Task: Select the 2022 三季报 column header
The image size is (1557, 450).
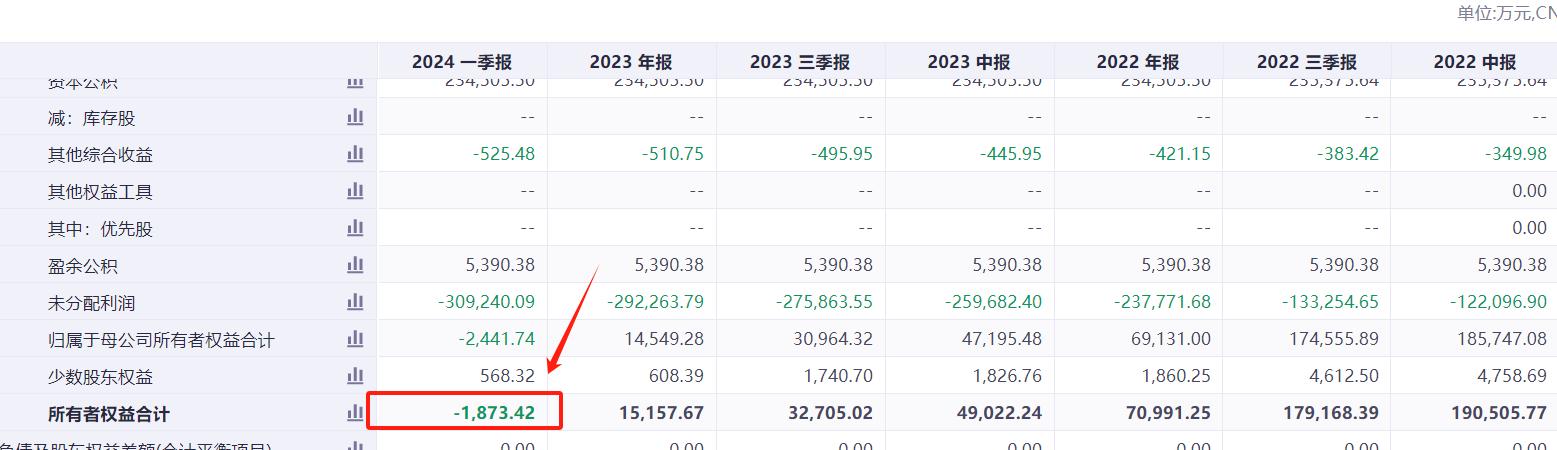Action: 1307,61
